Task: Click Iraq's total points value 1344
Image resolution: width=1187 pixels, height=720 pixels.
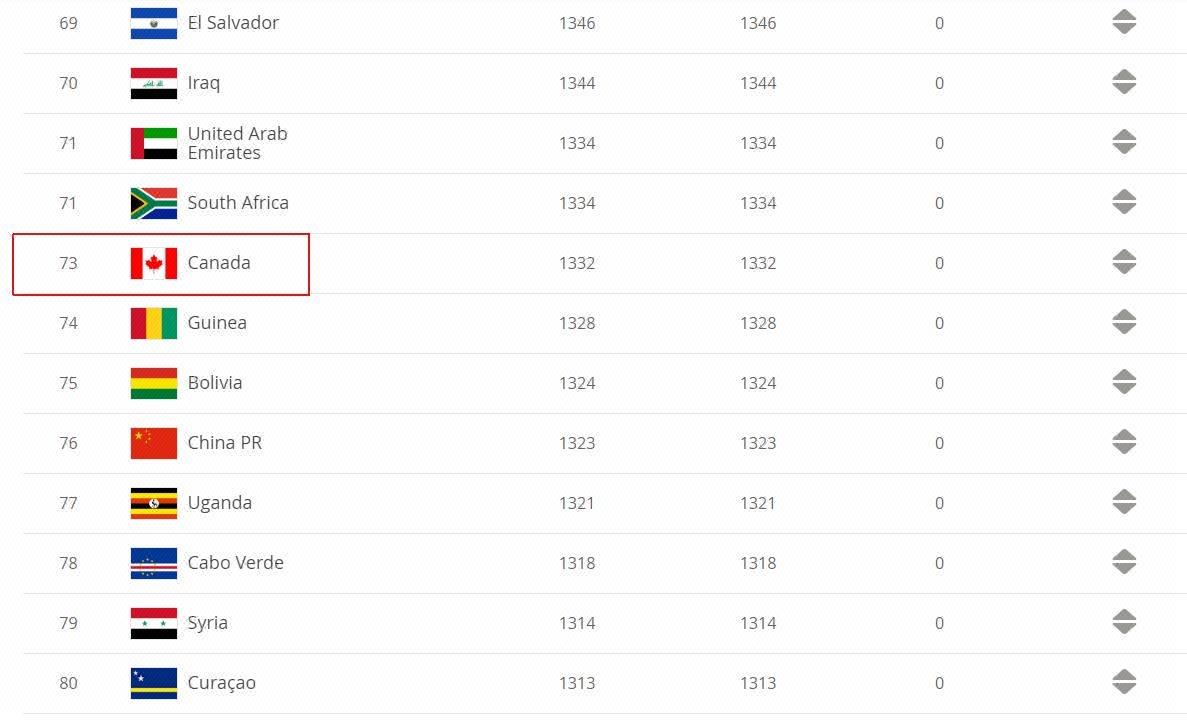Action: 577,83
